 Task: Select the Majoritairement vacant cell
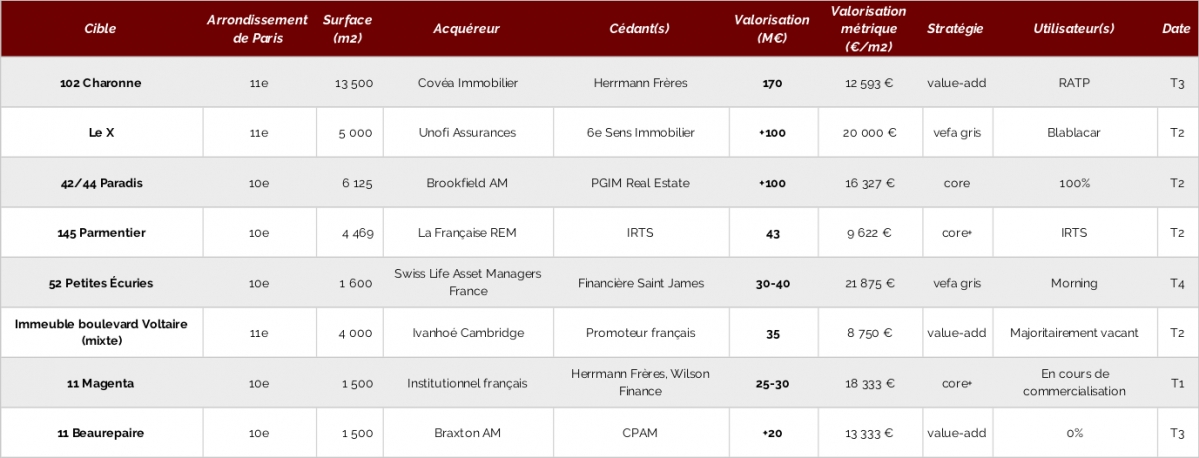[x=1074, y=333]
